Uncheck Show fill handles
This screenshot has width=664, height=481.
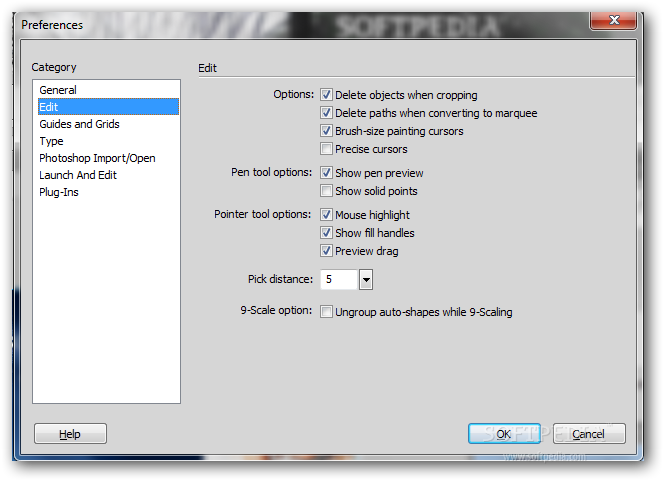coord(326,232)
